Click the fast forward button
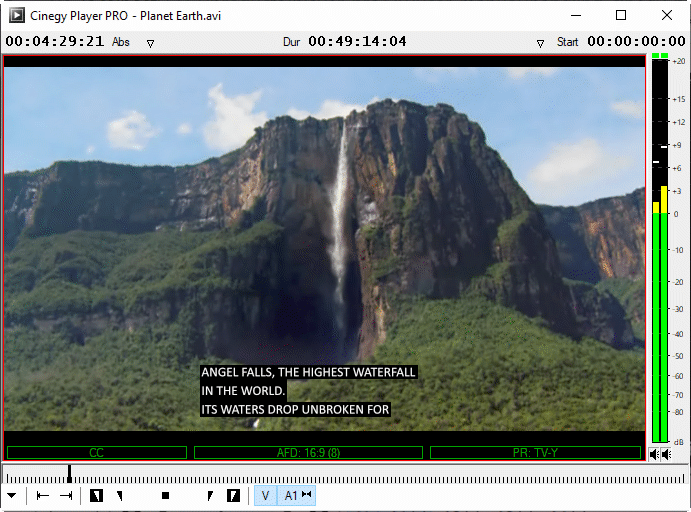Image resolution: width=691 pixels, height=512 pixels. coord(233,496)
